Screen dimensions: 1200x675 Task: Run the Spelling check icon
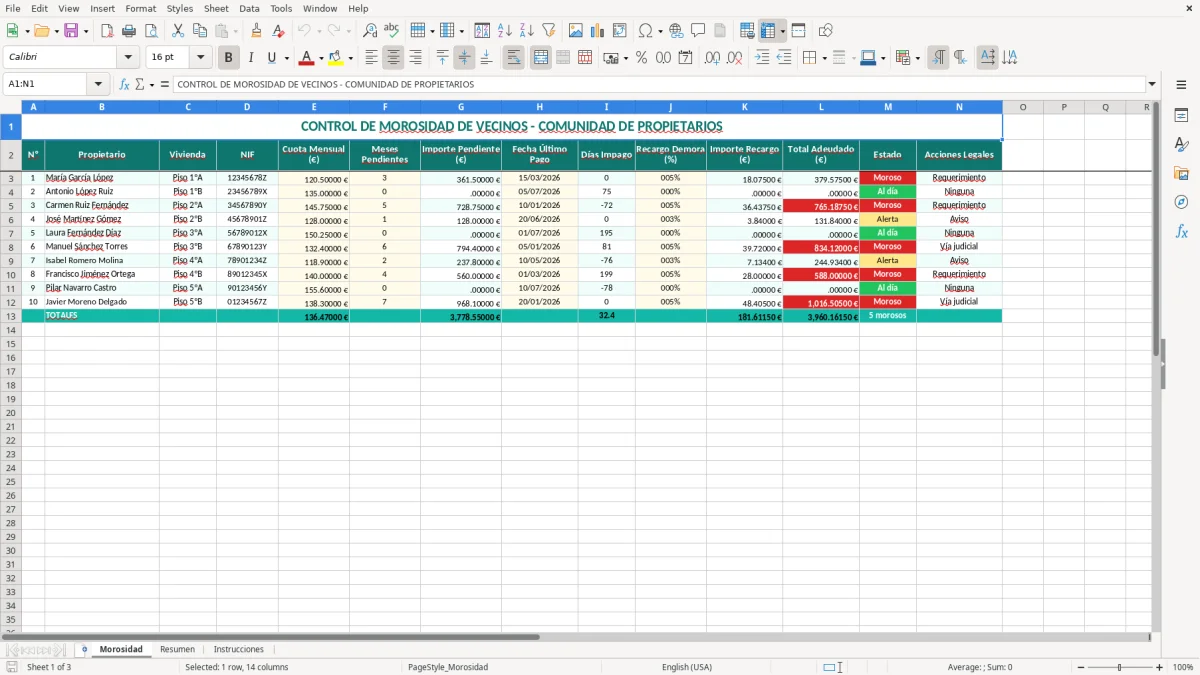(392, 31)
